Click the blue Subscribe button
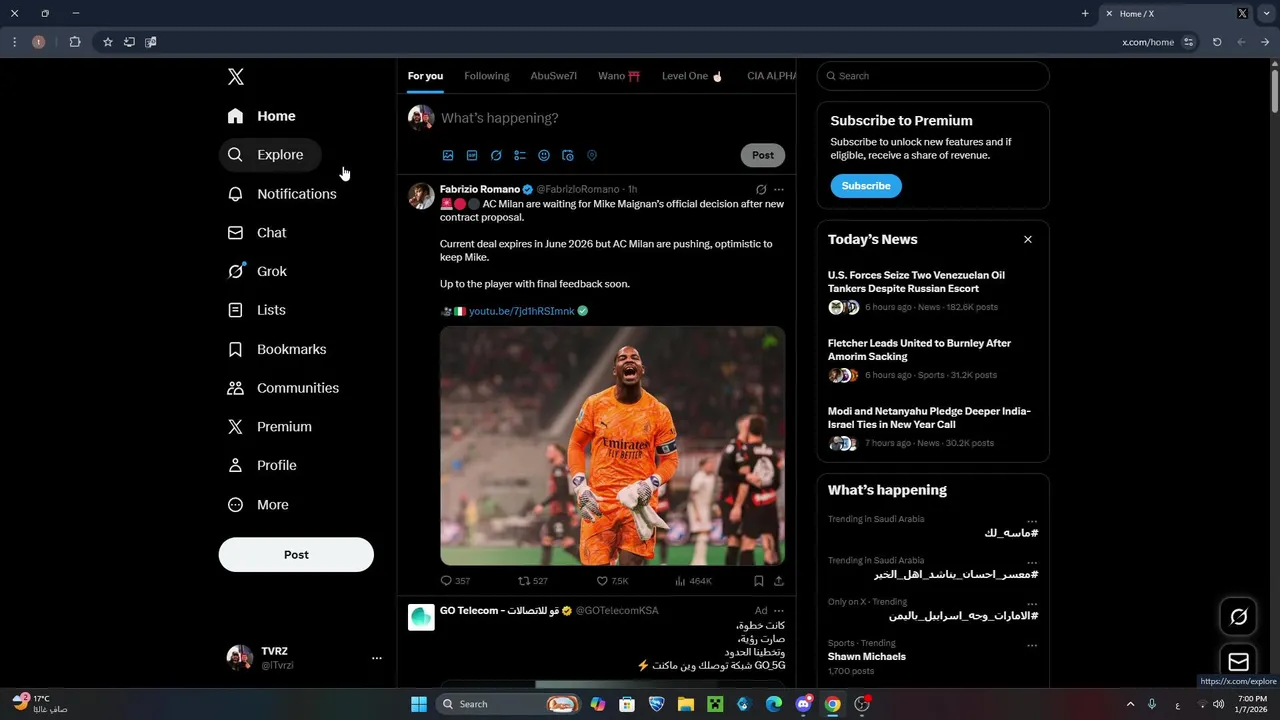 pos(866,186)
